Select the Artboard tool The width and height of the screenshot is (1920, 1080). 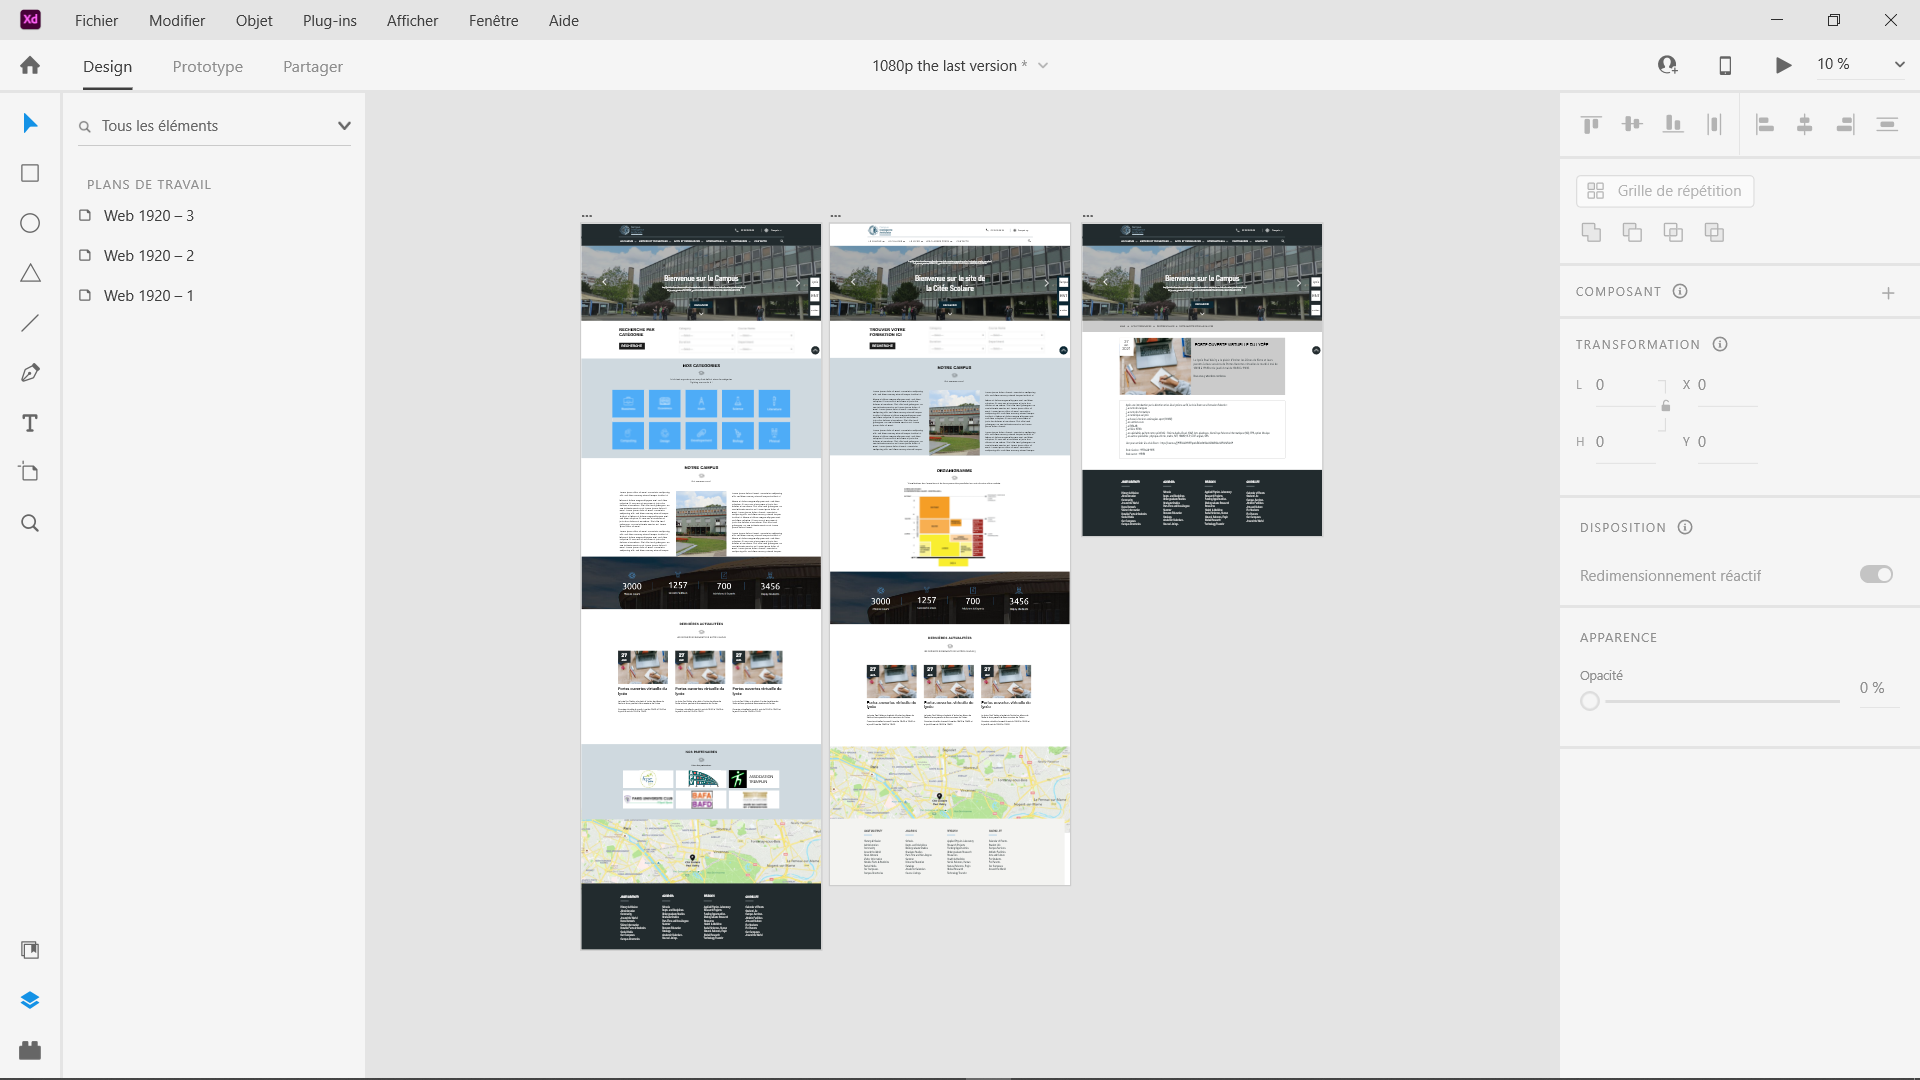pyautogui.click(x=30, y=472)
